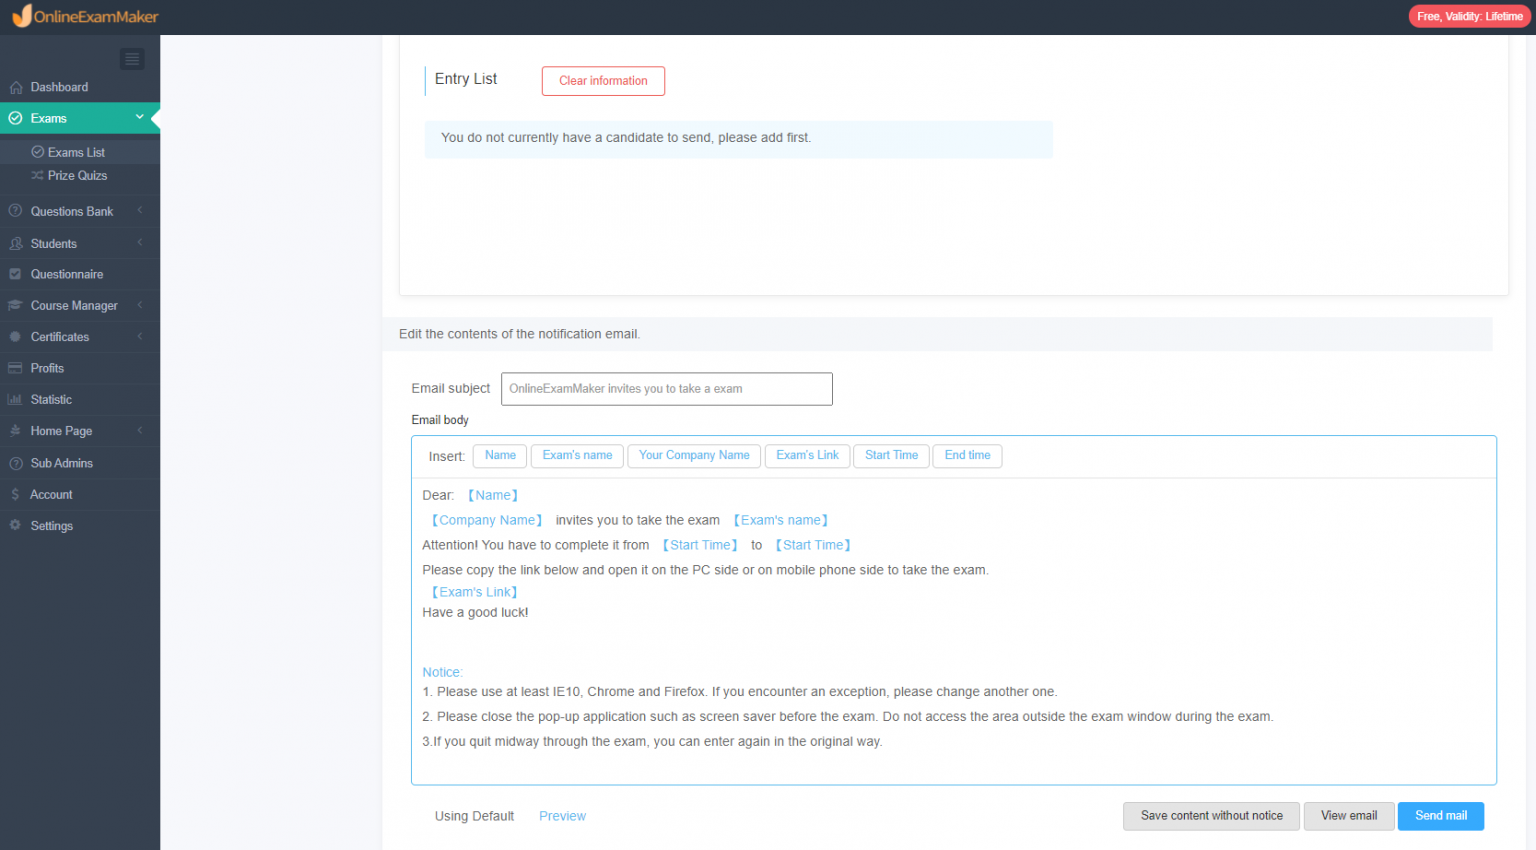Click the Certificates icon

(x=14, y=336)
